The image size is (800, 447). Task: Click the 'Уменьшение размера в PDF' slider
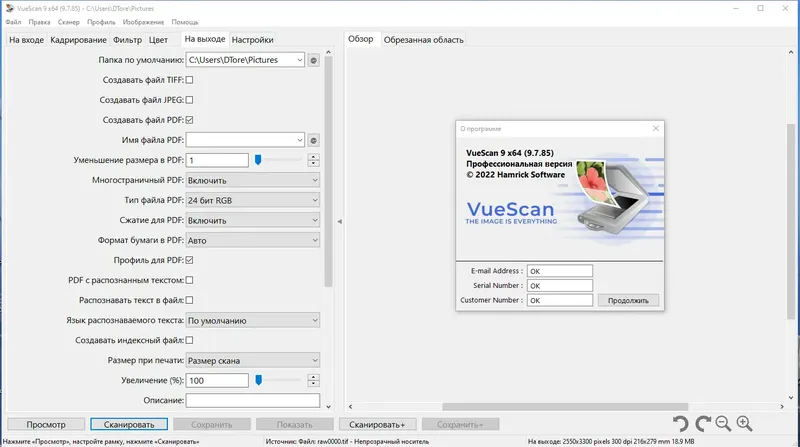278,160
